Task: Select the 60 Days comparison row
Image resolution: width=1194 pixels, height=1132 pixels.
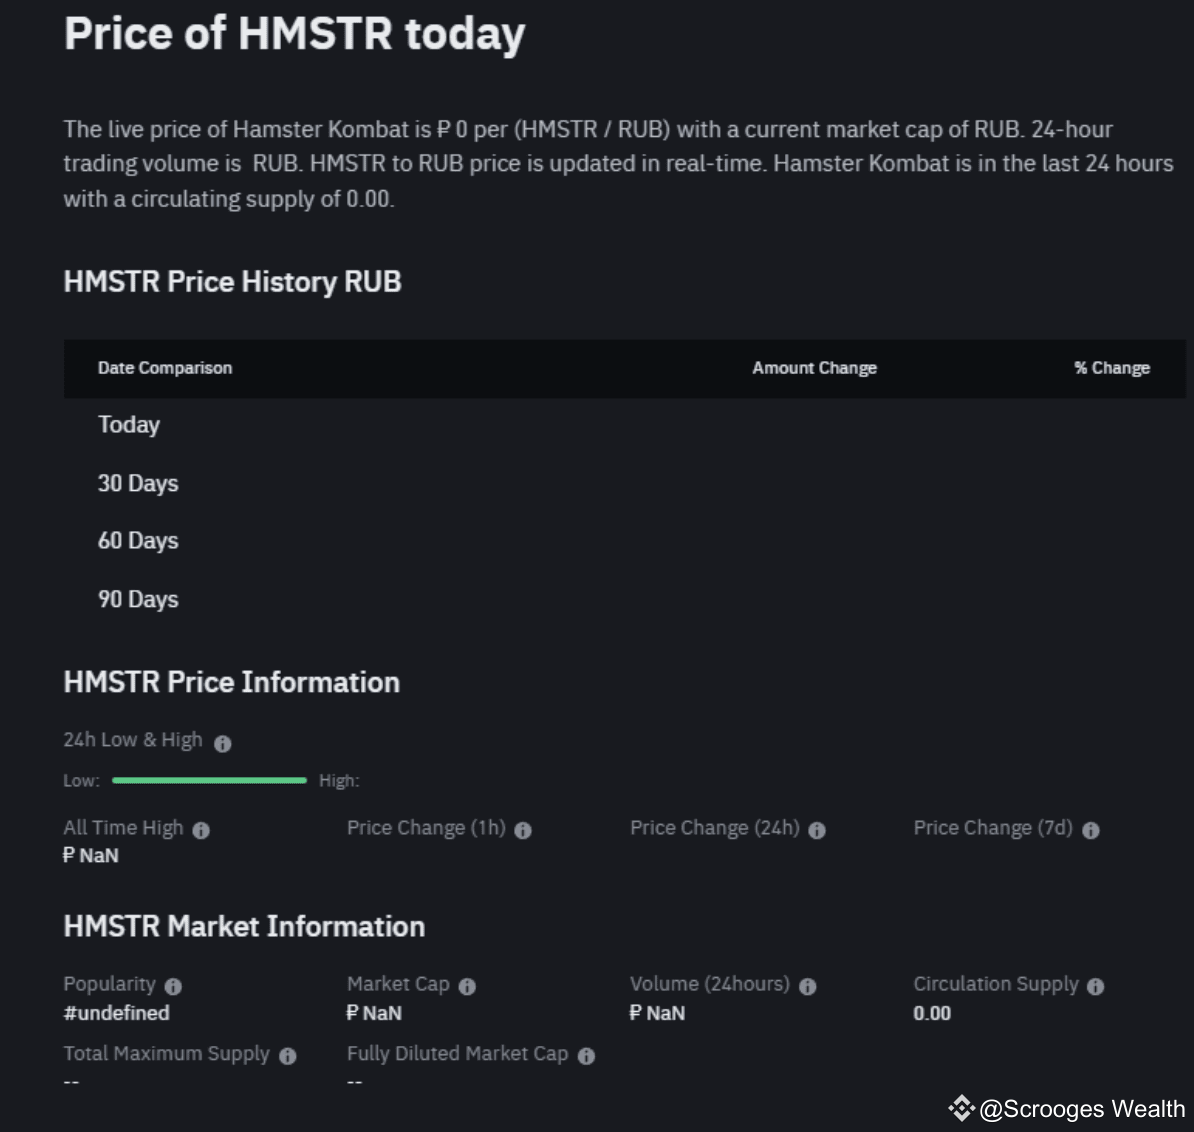Action: 138,541
